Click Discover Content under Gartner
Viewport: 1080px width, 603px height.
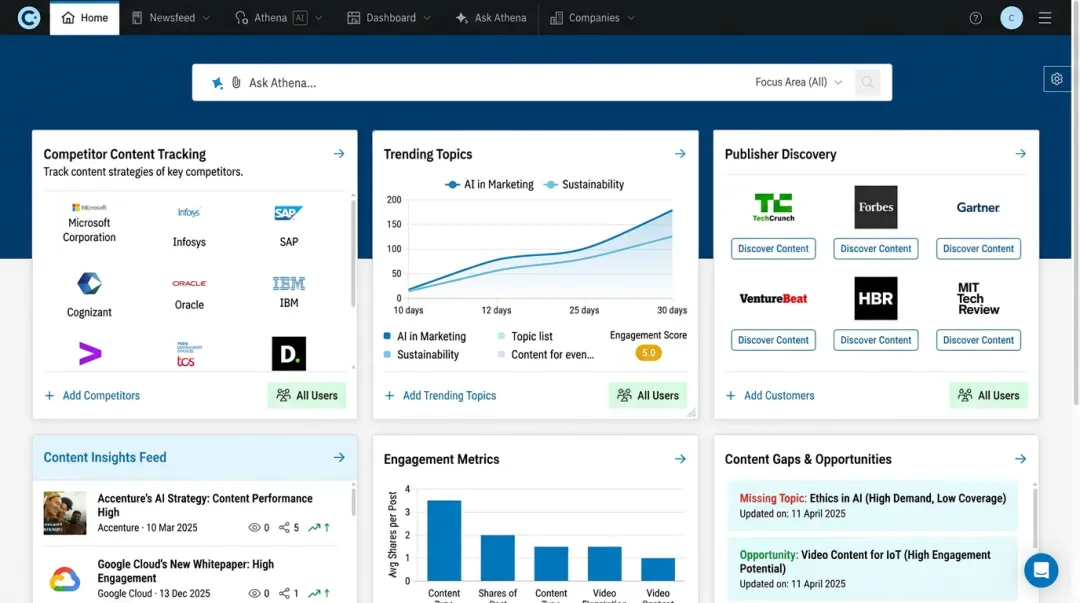[x=978, y=249]
